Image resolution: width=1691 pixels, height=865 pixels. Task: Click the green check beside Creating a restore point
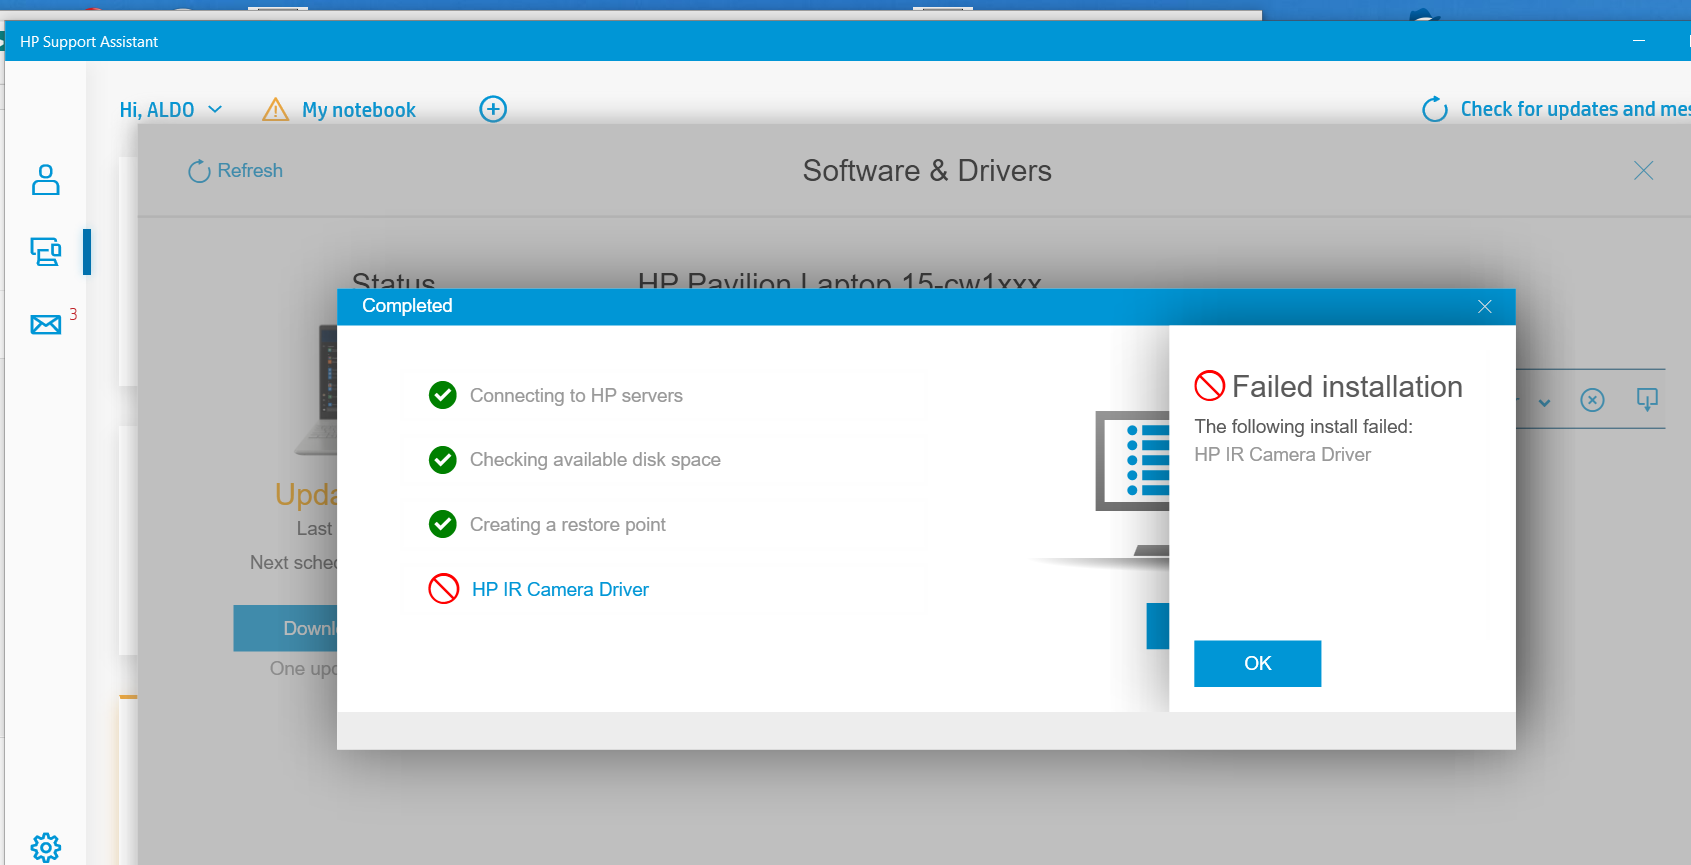(x=443, y=524)
